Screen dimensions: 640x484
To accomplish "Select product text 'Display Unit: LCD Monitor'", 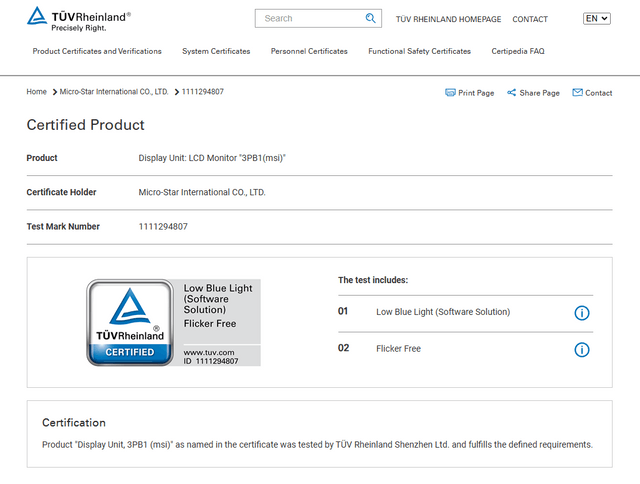I will coord(212,158).
